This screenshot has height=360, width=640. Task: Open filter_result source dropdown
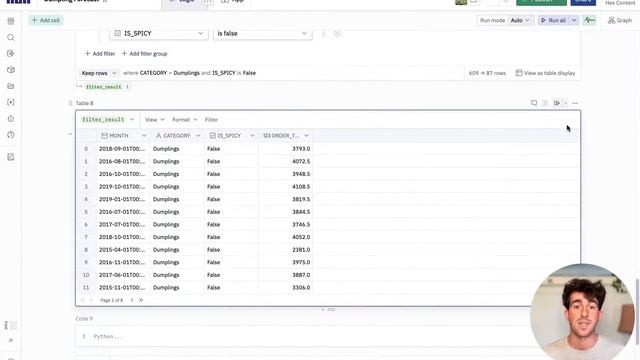(108, 120)
